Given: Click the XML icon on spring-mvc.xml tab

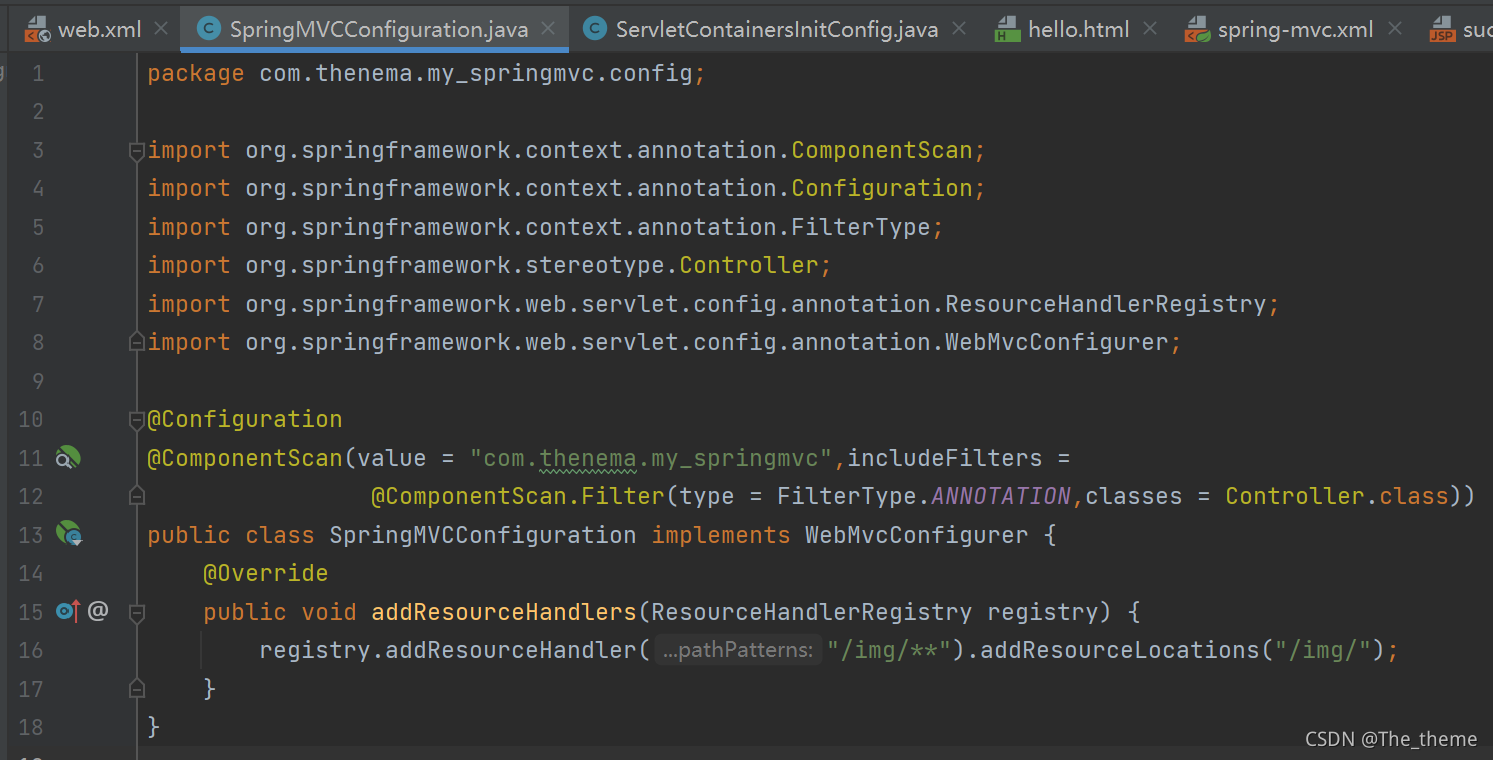Looking at the screenshot, I should pos(1196,30).
